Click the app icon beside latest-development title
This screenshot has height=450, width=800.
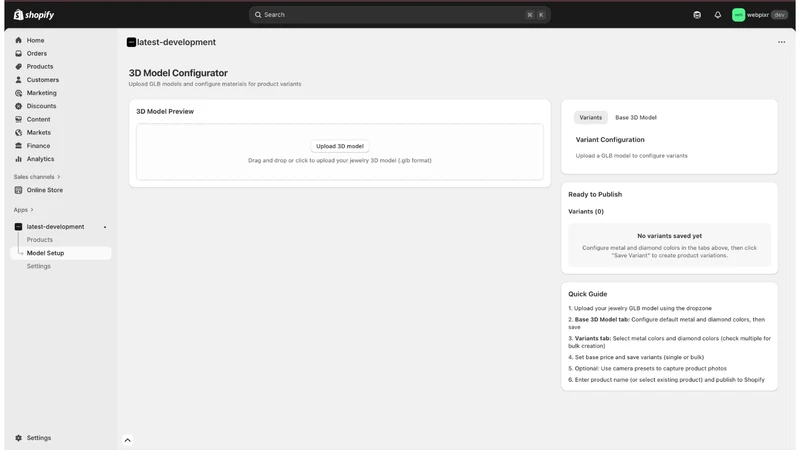click(x=131, y=42)
